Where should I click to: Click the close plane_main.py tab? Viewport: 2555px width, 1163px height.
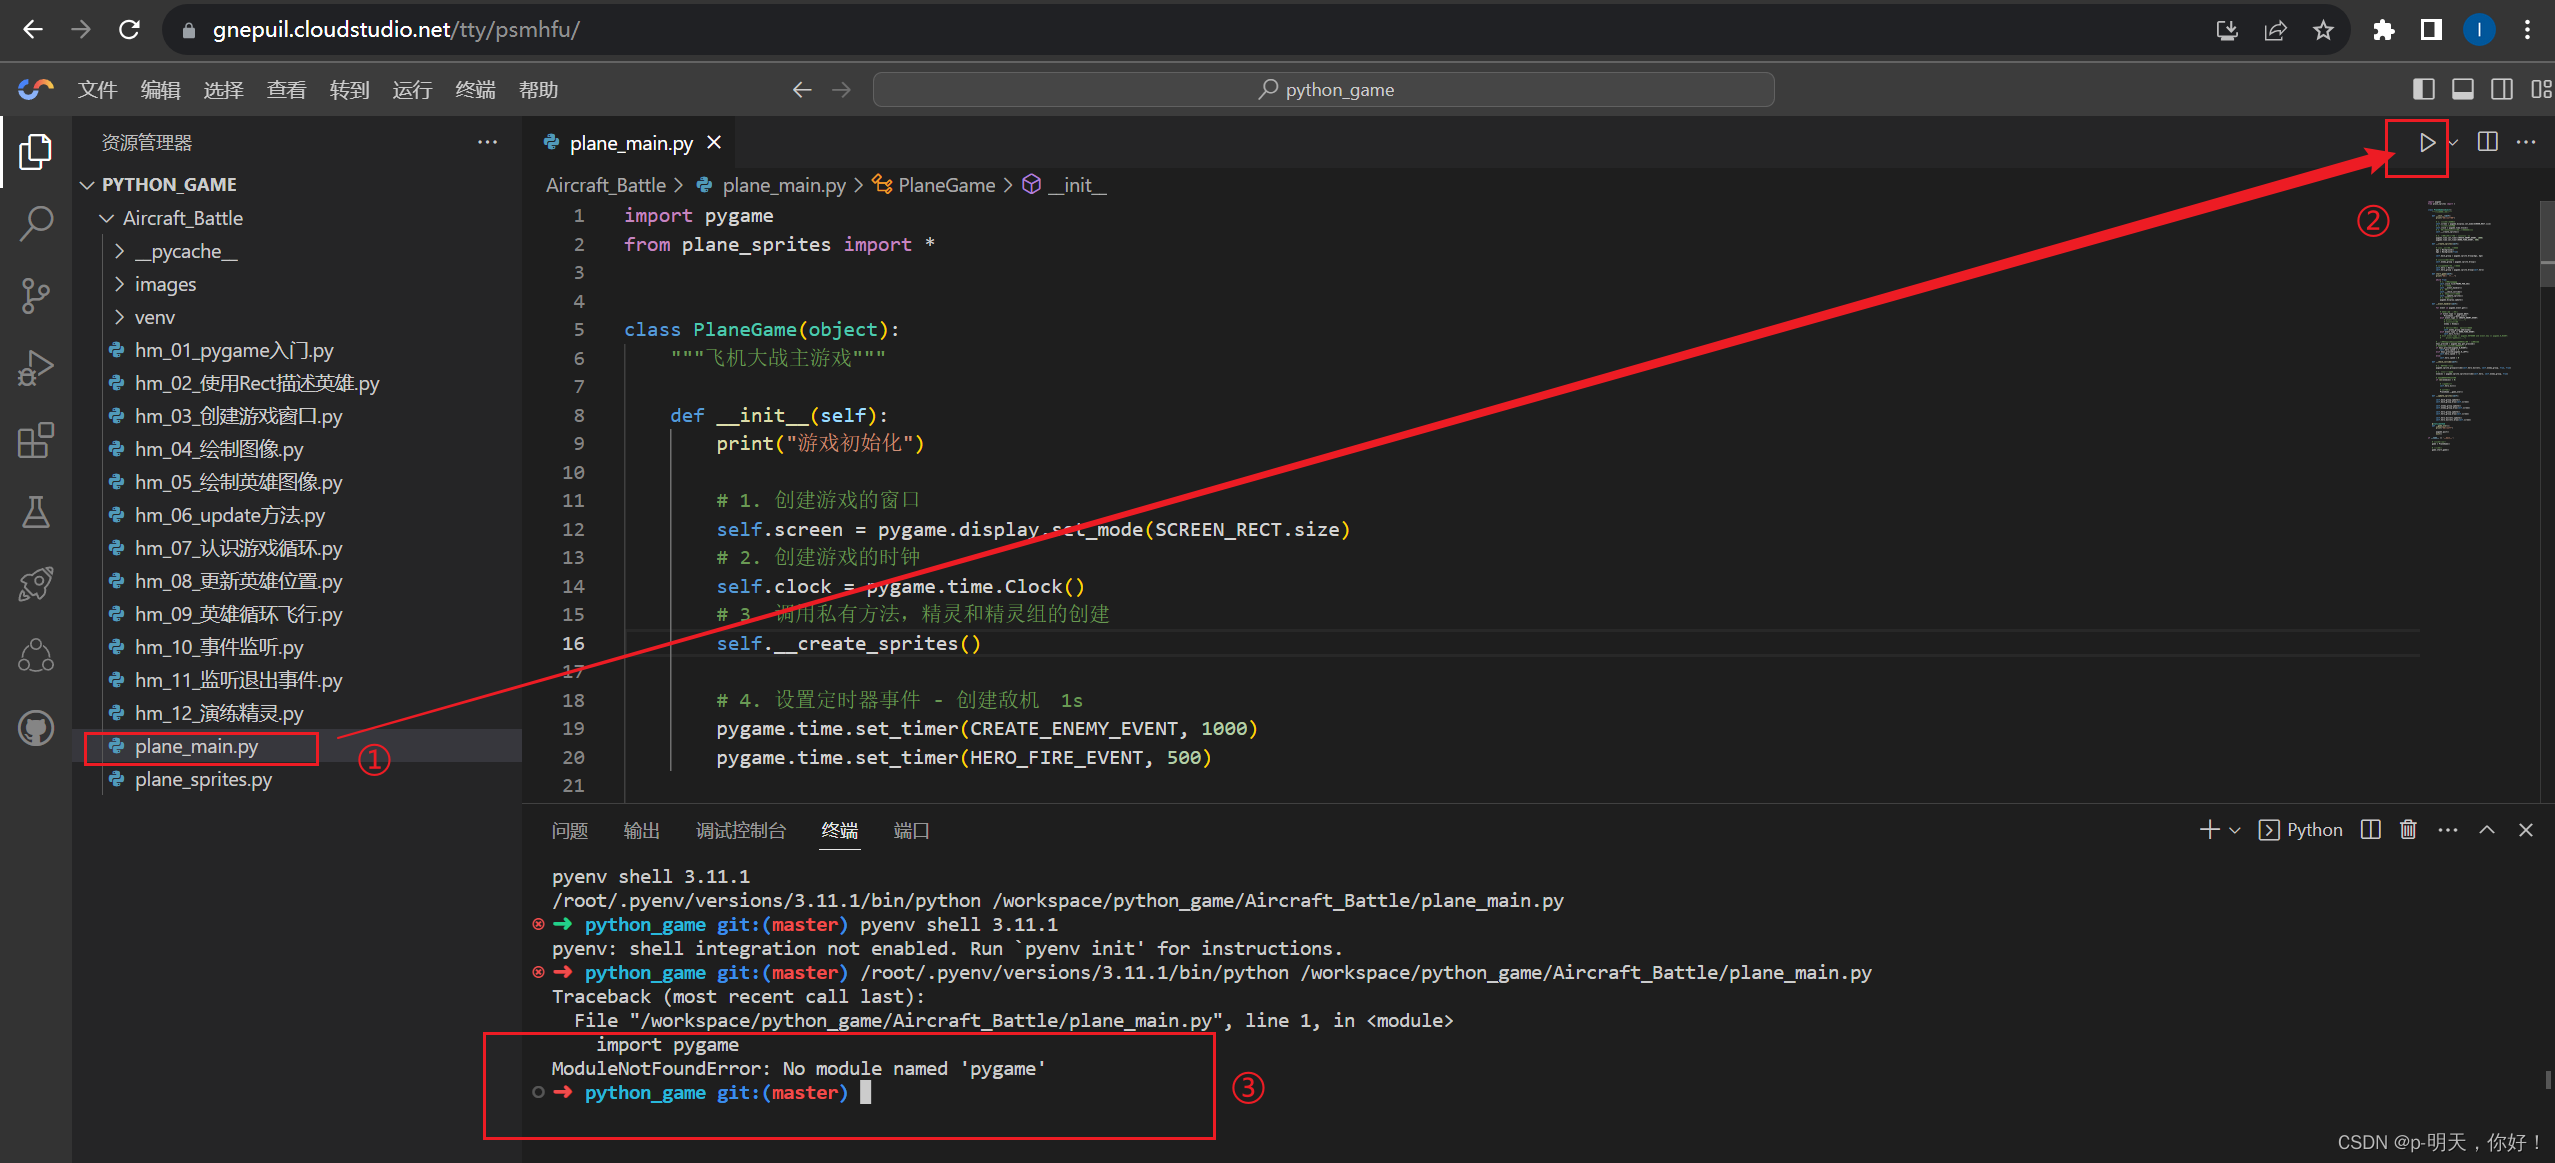coord(714,143)
